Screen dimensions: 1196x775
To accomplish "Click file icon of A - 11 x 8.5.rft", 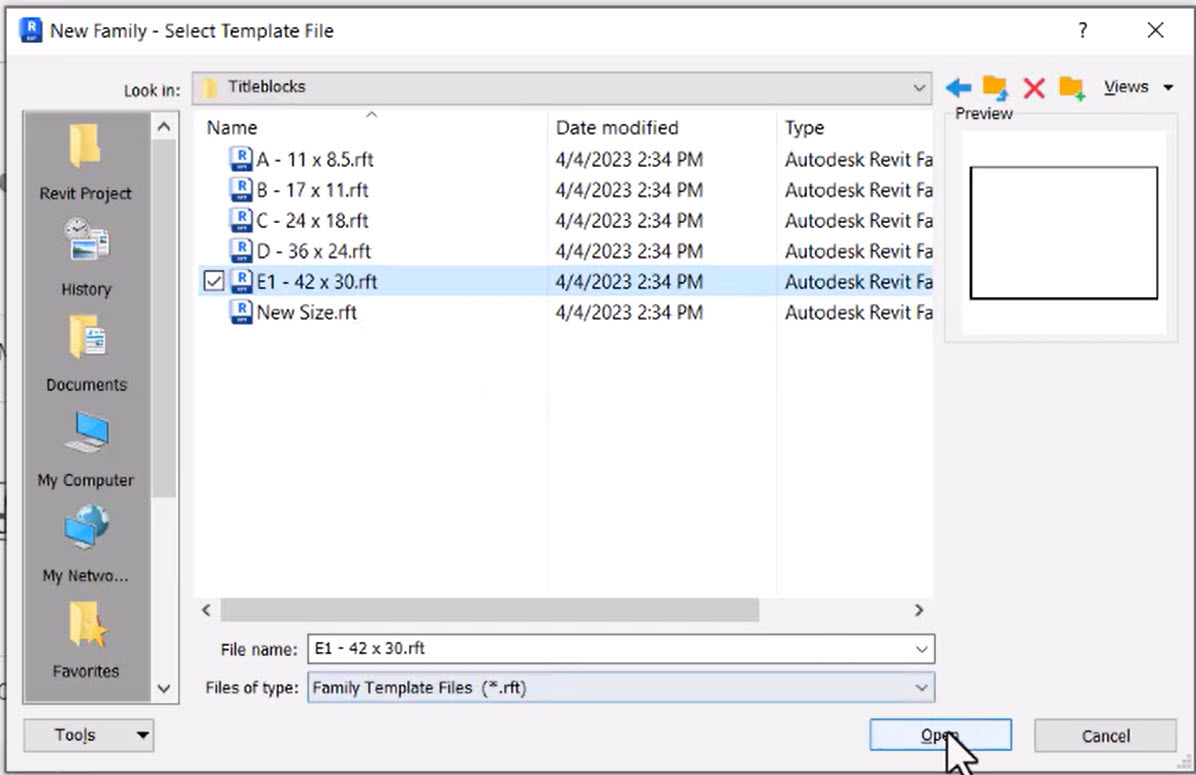I will tap(241, 159).
